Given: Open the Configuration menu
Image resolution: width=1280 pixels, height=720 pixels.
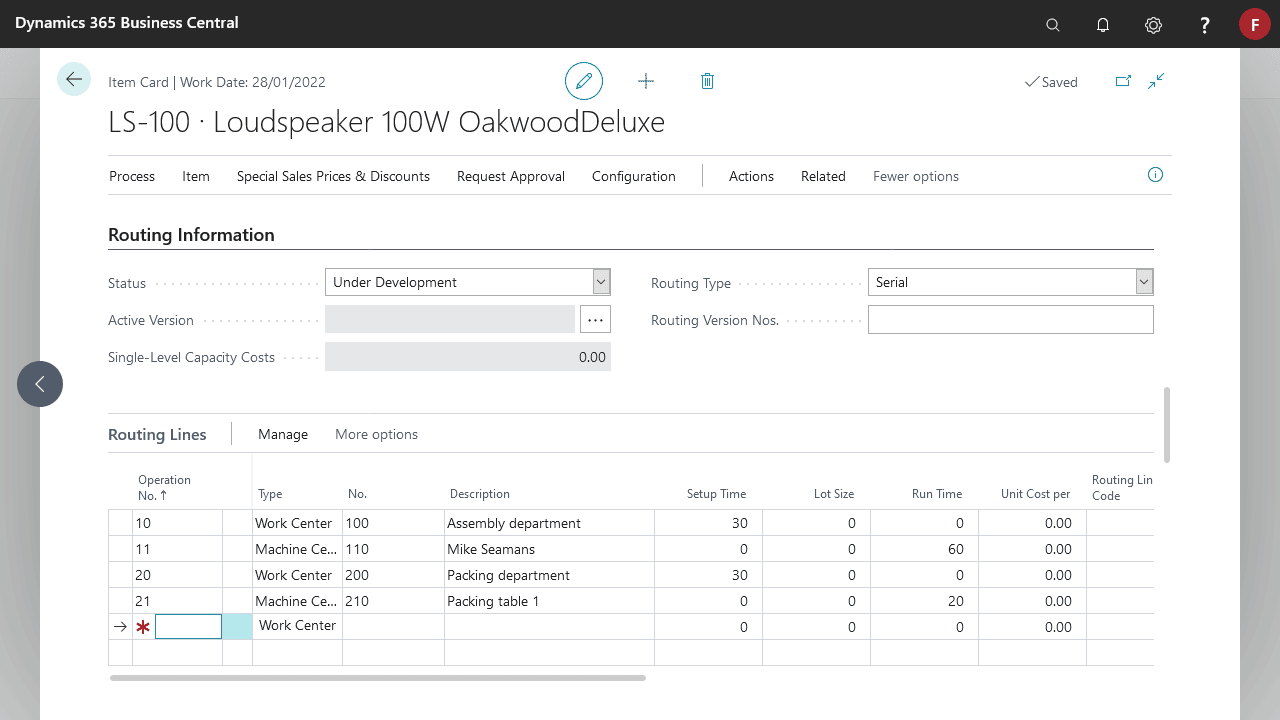Looking at the screenshot, I should 634,176.
